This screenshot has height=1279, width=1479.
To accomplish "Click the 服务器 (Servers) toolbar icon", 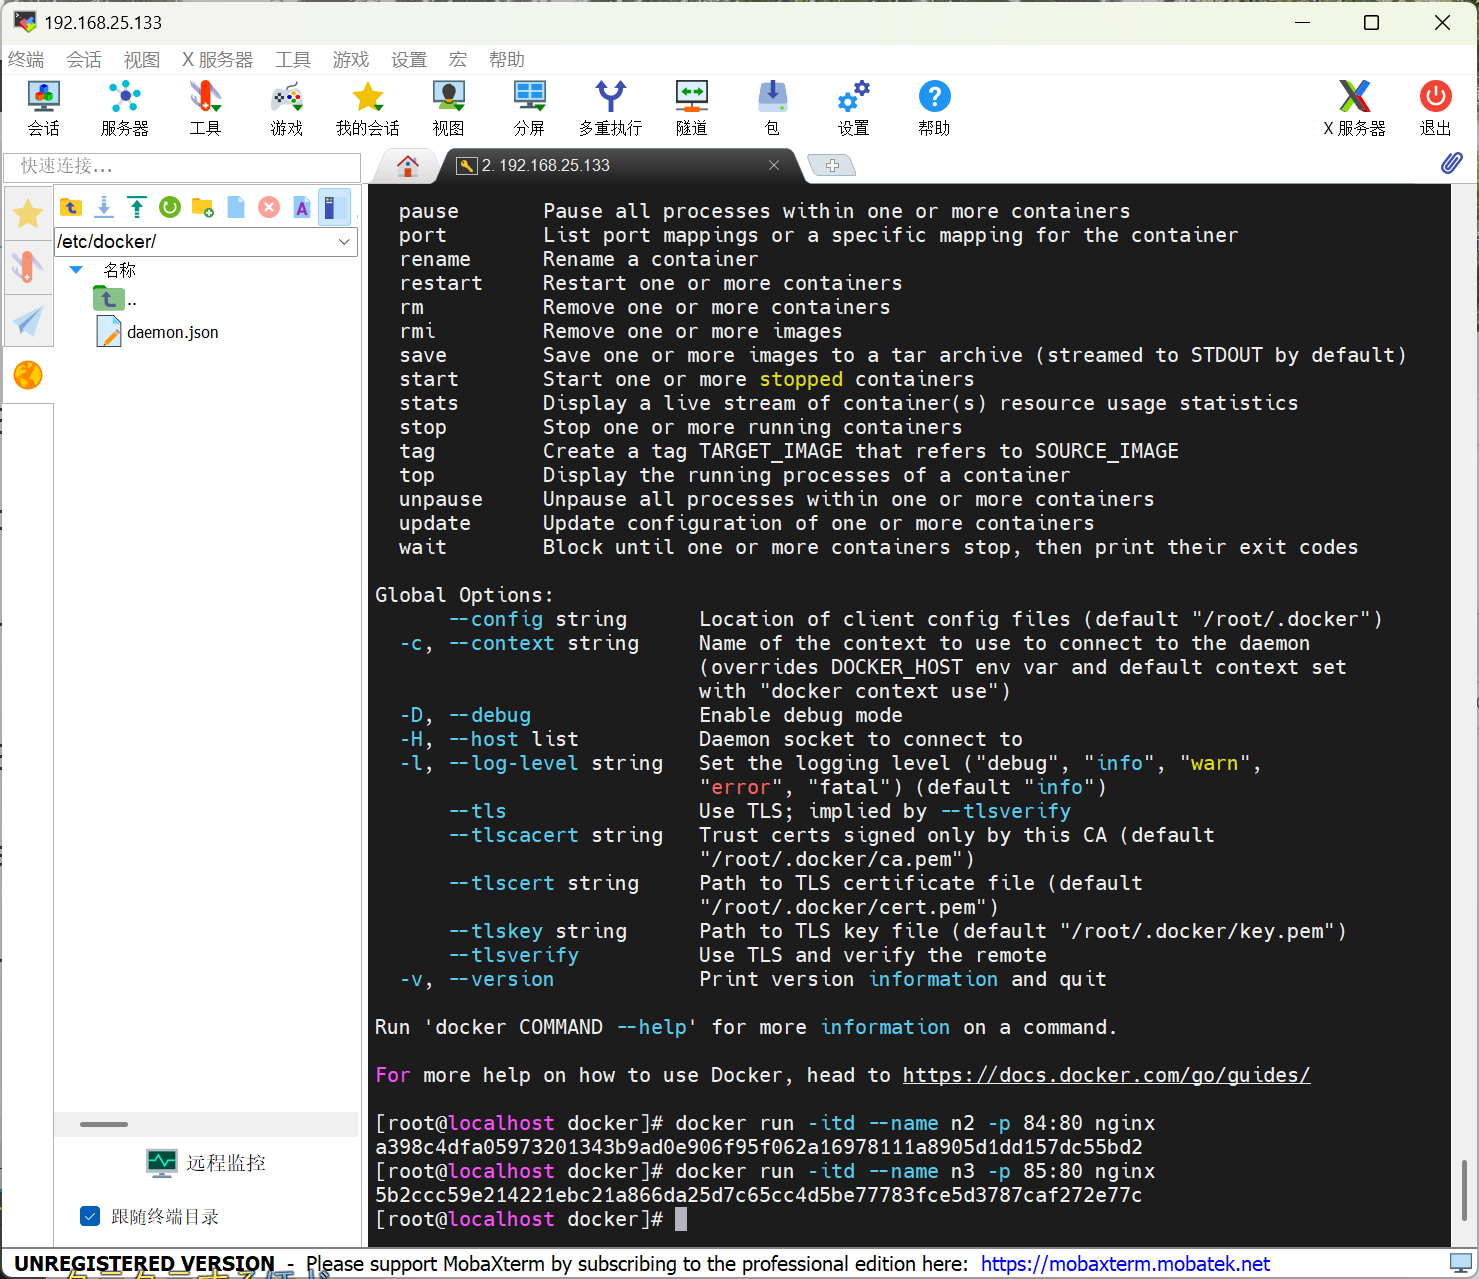I will coord(124,108).
